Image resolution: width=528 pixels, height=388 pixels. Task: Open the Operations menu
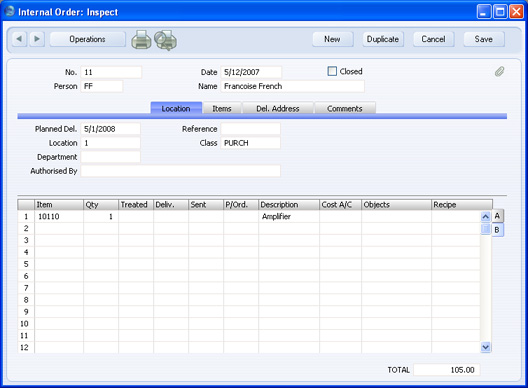[x=88, y=39]
